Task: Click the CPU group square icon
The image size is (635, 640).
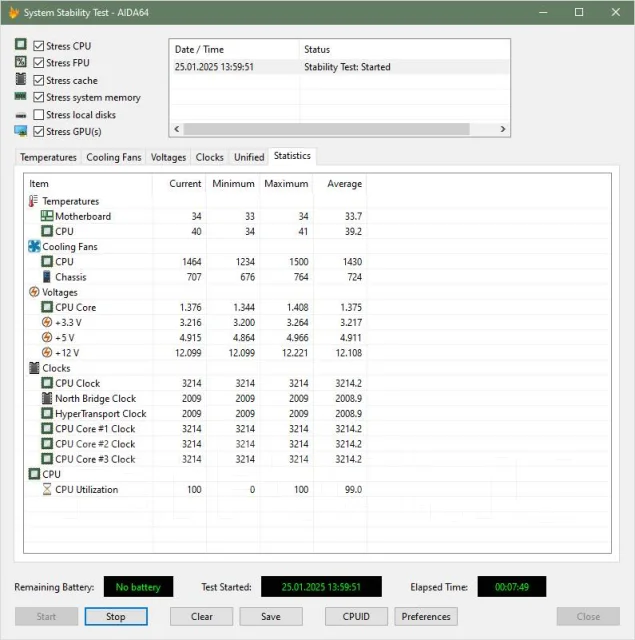Action: (34, 474)
